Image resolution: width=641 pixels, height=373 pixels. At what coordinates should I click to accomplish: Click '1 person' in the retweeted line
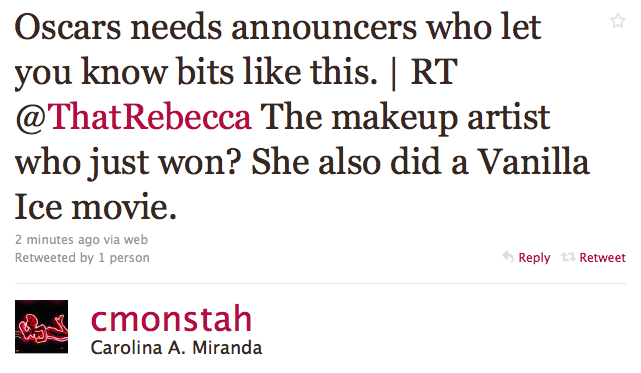(124, 258)
